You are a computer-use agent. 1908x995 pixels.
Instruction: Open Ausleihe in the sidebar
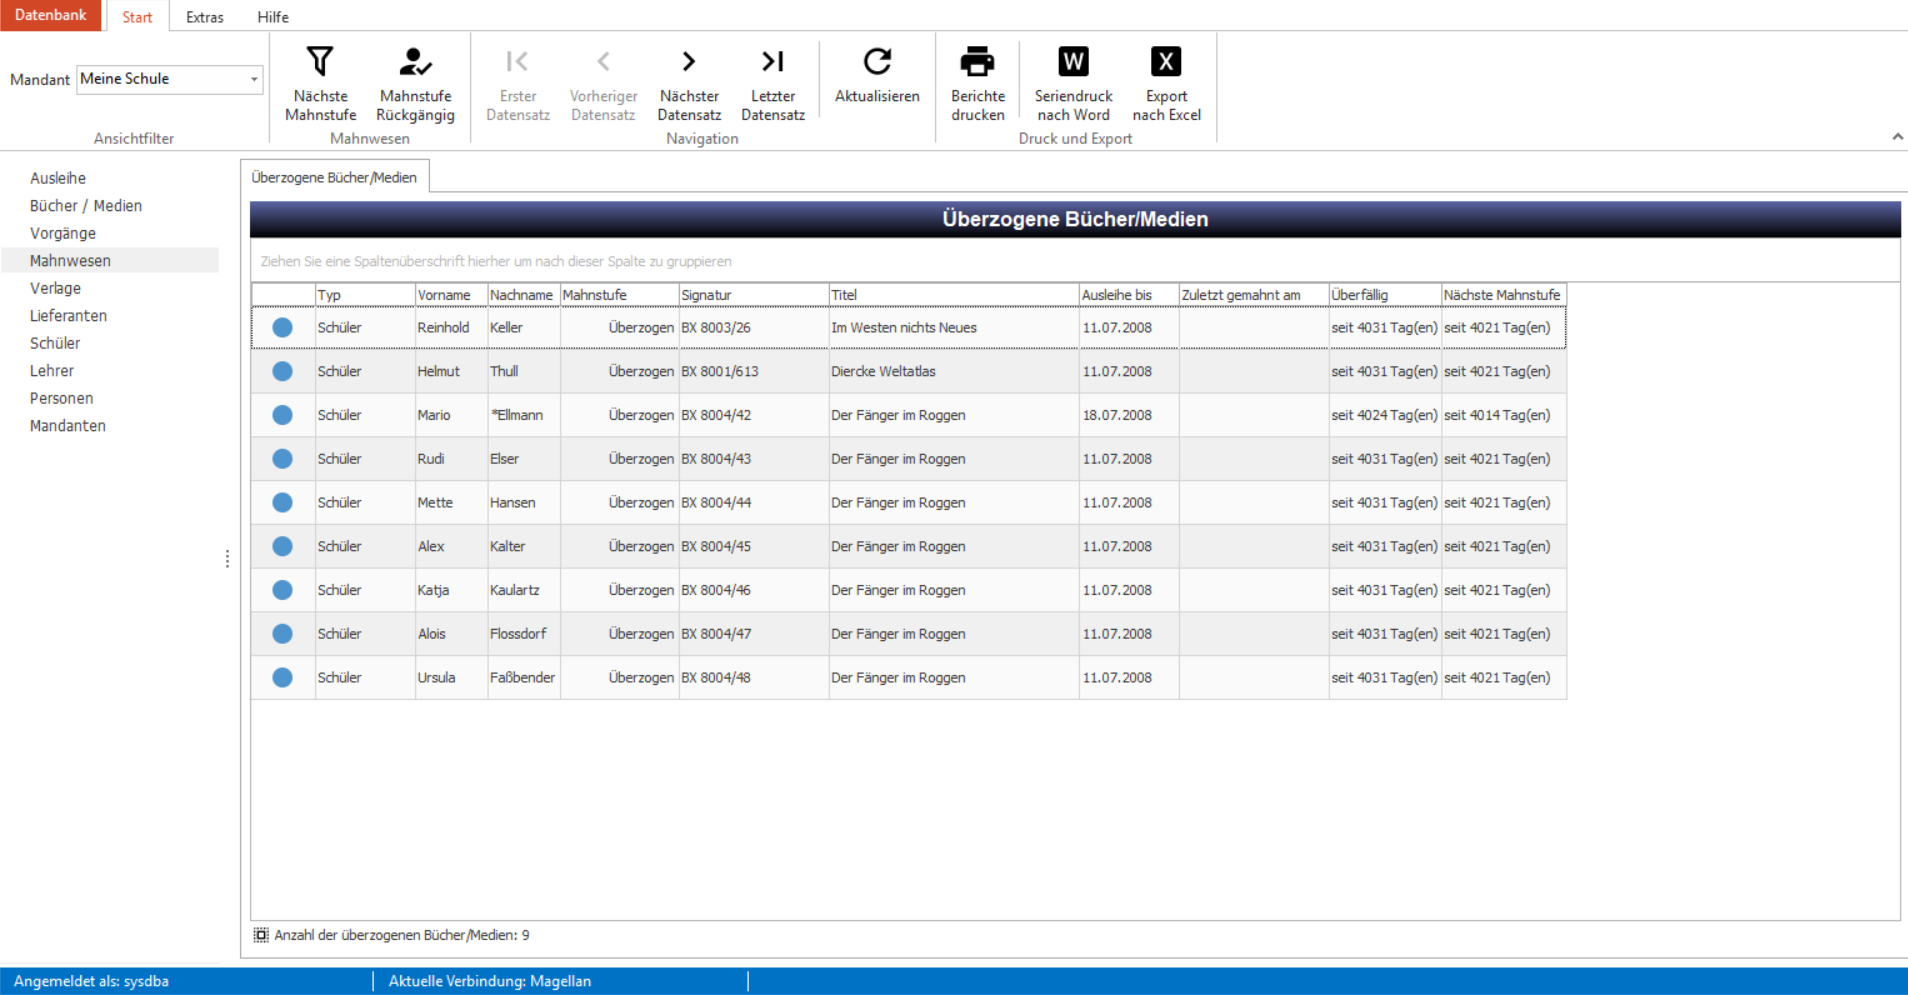58,178
